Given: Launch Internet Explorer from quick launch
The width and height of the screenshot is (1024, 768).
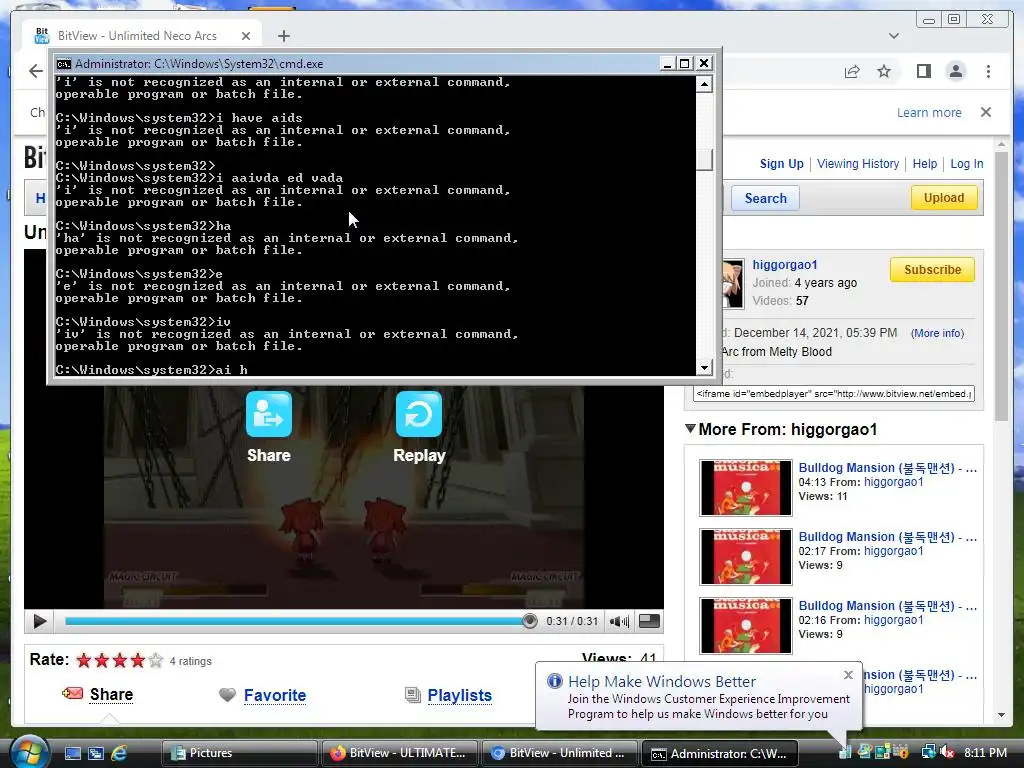Looking at the screenshot, I should (x=119, y=753).
